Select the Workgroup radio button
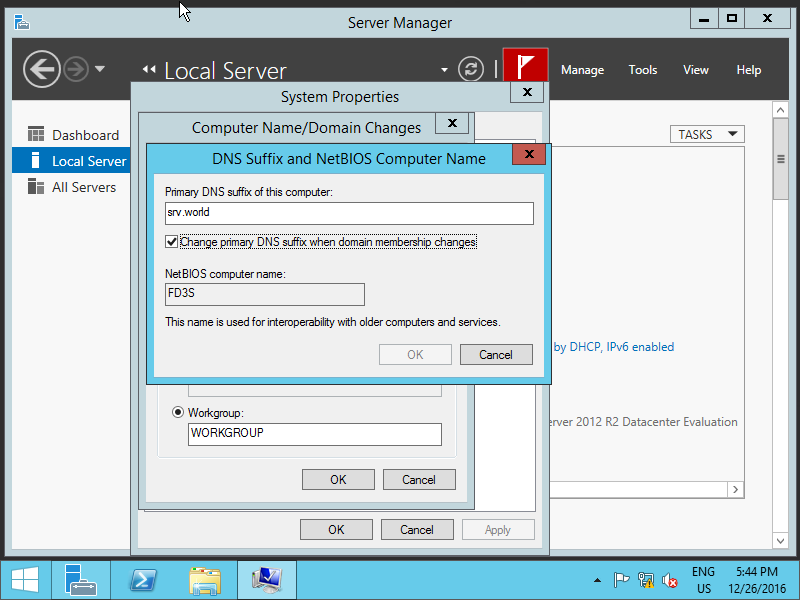Image resolution: width=800 pixels, height=600 pixels. 178,412
